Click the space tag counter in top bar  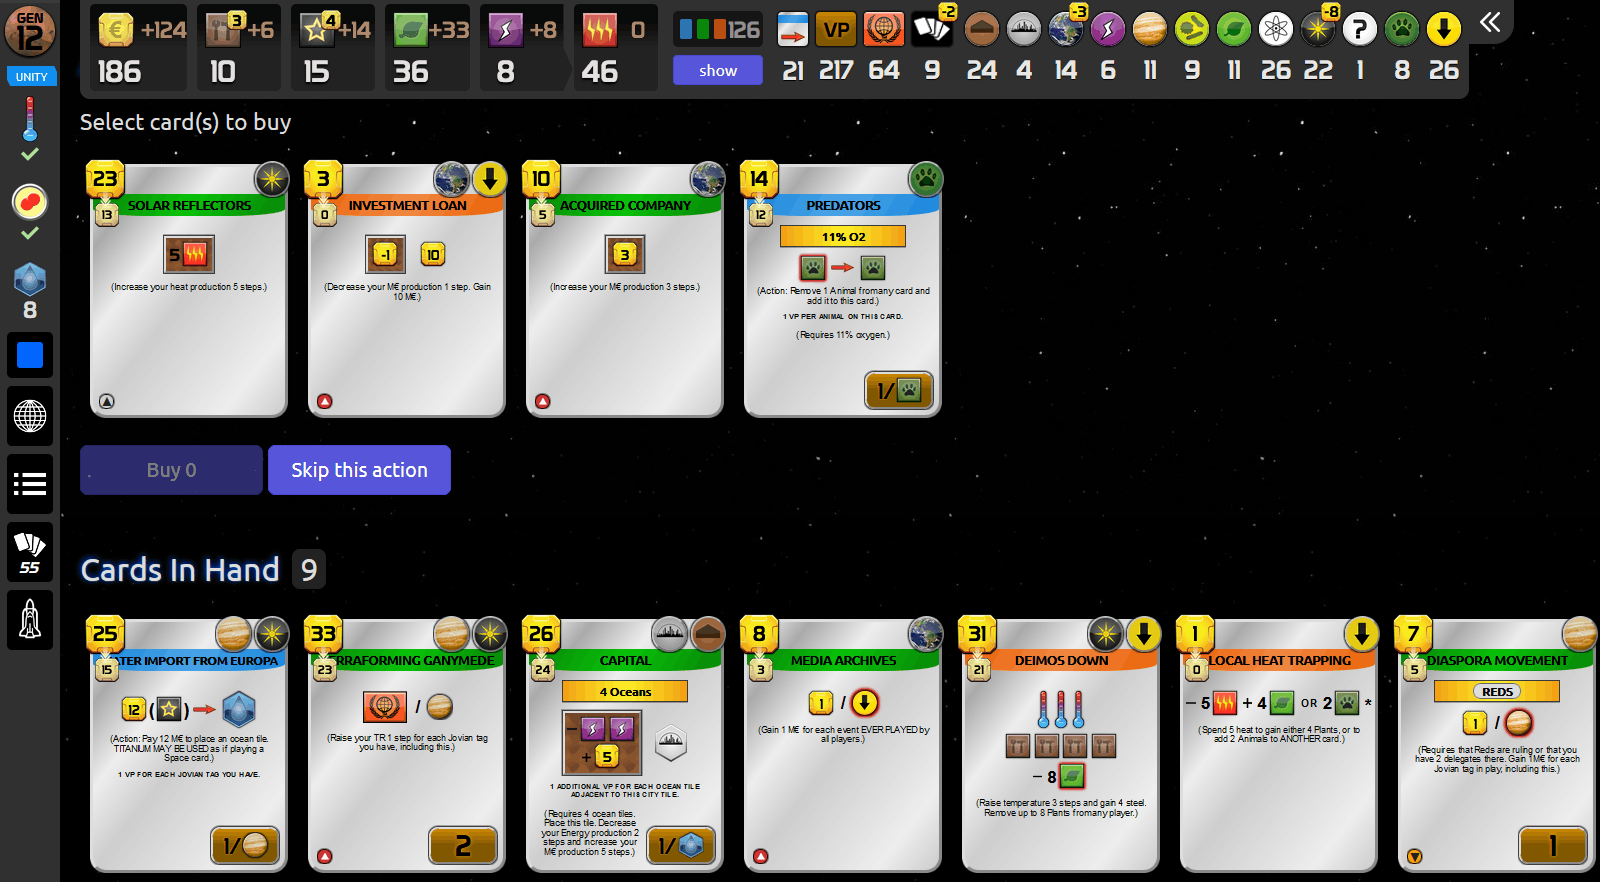[x=1318, y=29]
